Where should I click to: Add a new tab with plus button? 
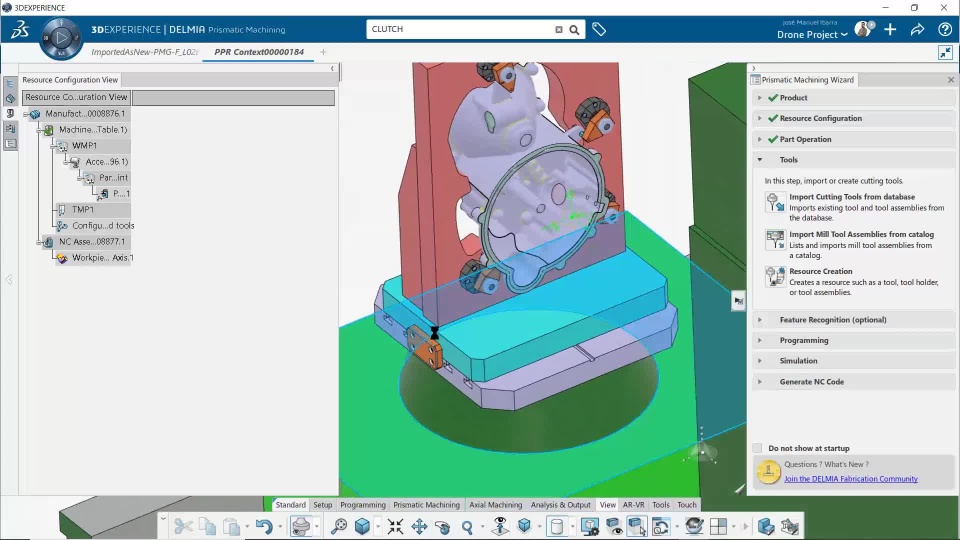click(323, 52)
